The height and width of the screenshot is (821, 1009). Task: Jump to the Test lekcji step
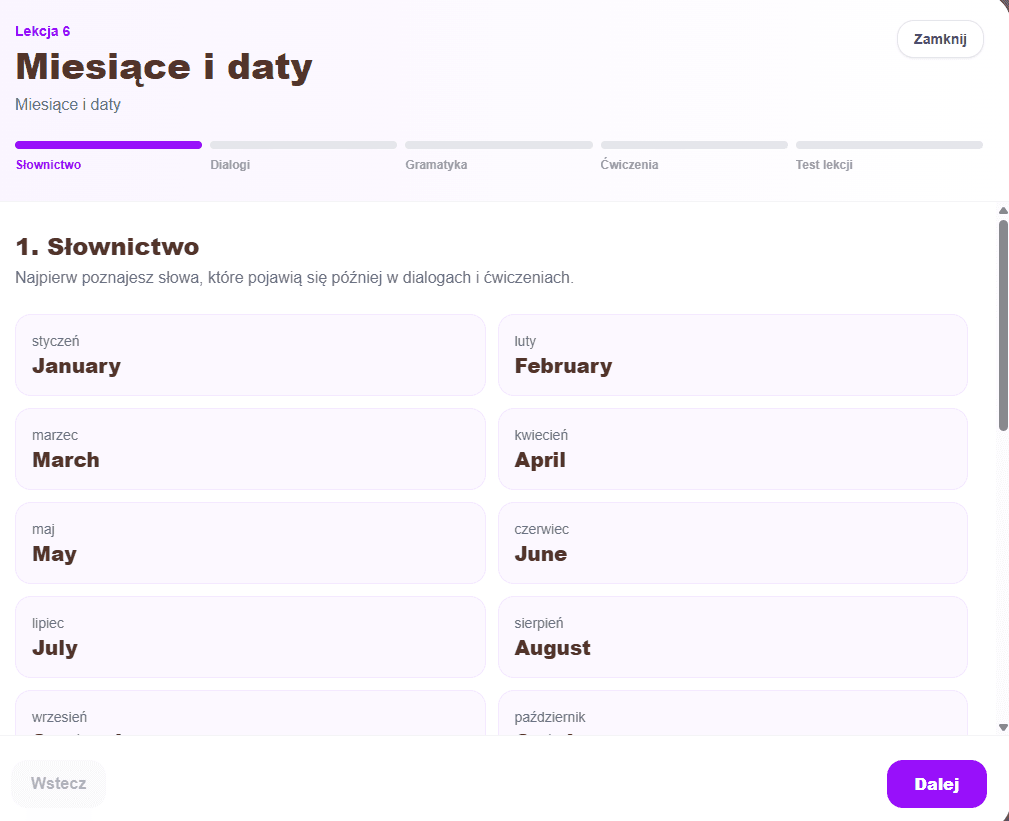pos(824,165)
